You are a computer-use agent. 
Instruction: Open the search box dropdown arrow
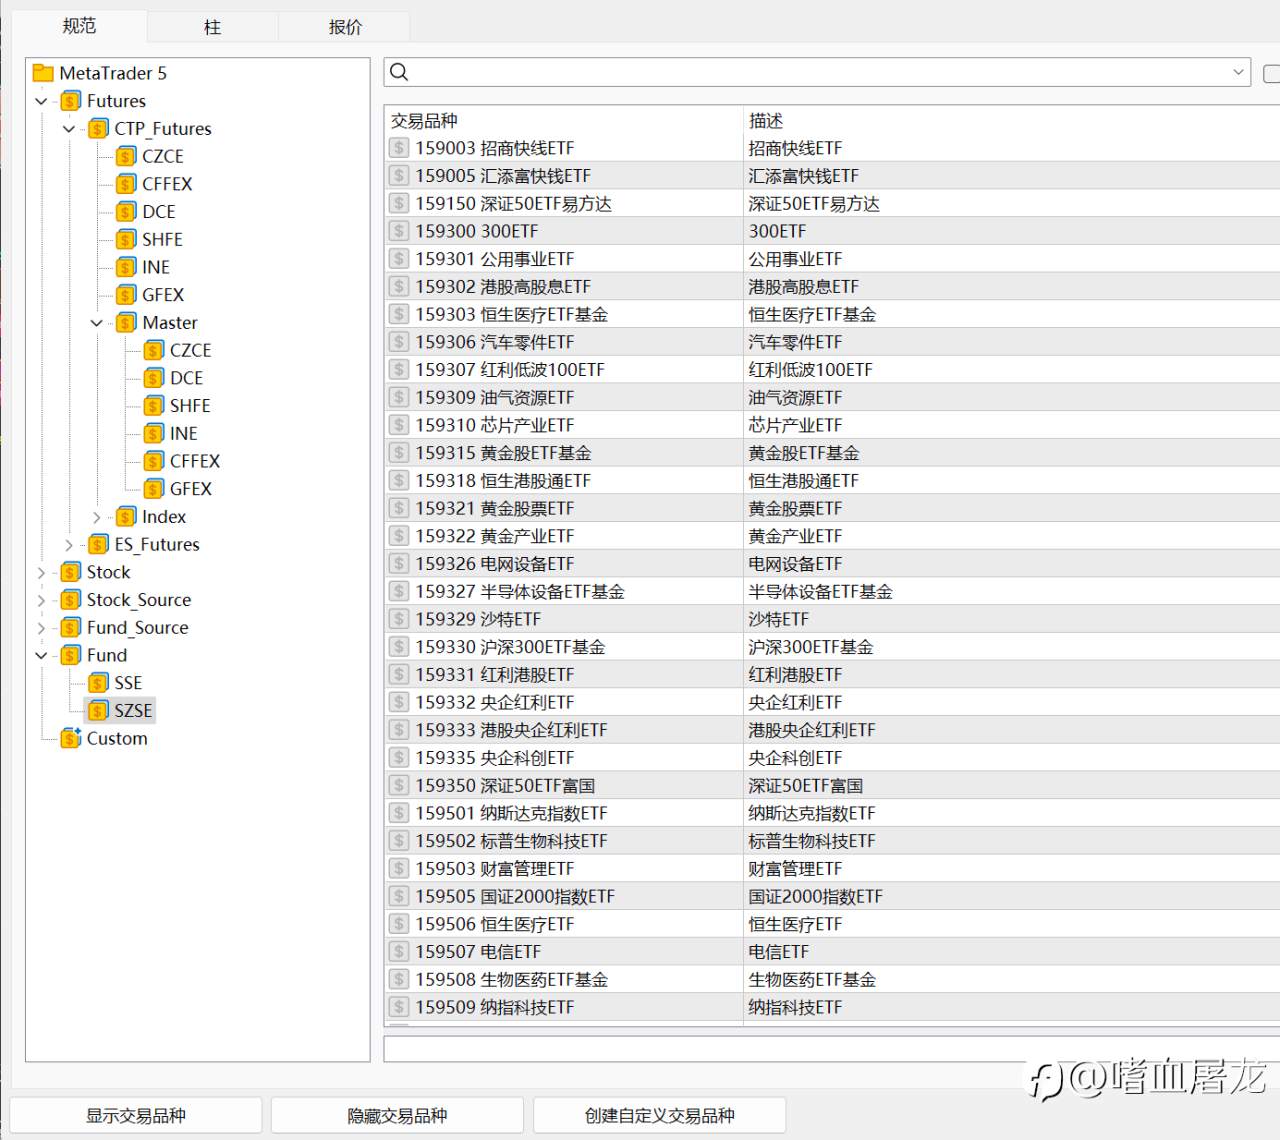pos(1238,72)
